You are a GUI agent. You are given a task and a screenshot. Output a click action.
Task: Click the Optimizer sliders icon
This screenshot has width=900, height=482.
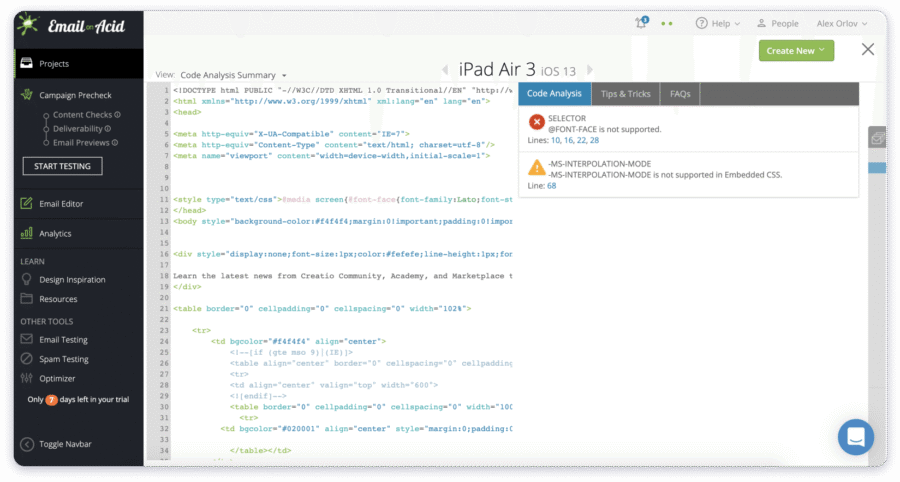coord(27,379)
